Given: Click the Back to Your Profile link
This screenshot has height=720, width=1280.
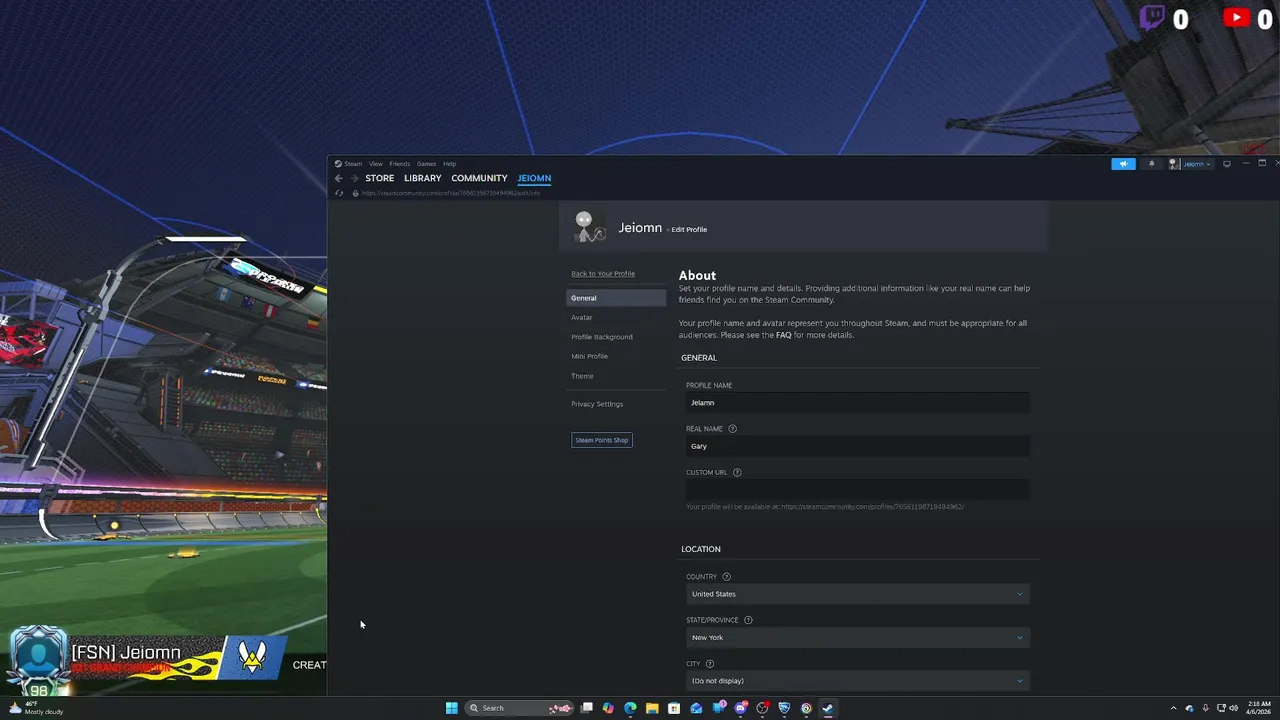Looking at the screenshot, I should click(x=603, y=274).
